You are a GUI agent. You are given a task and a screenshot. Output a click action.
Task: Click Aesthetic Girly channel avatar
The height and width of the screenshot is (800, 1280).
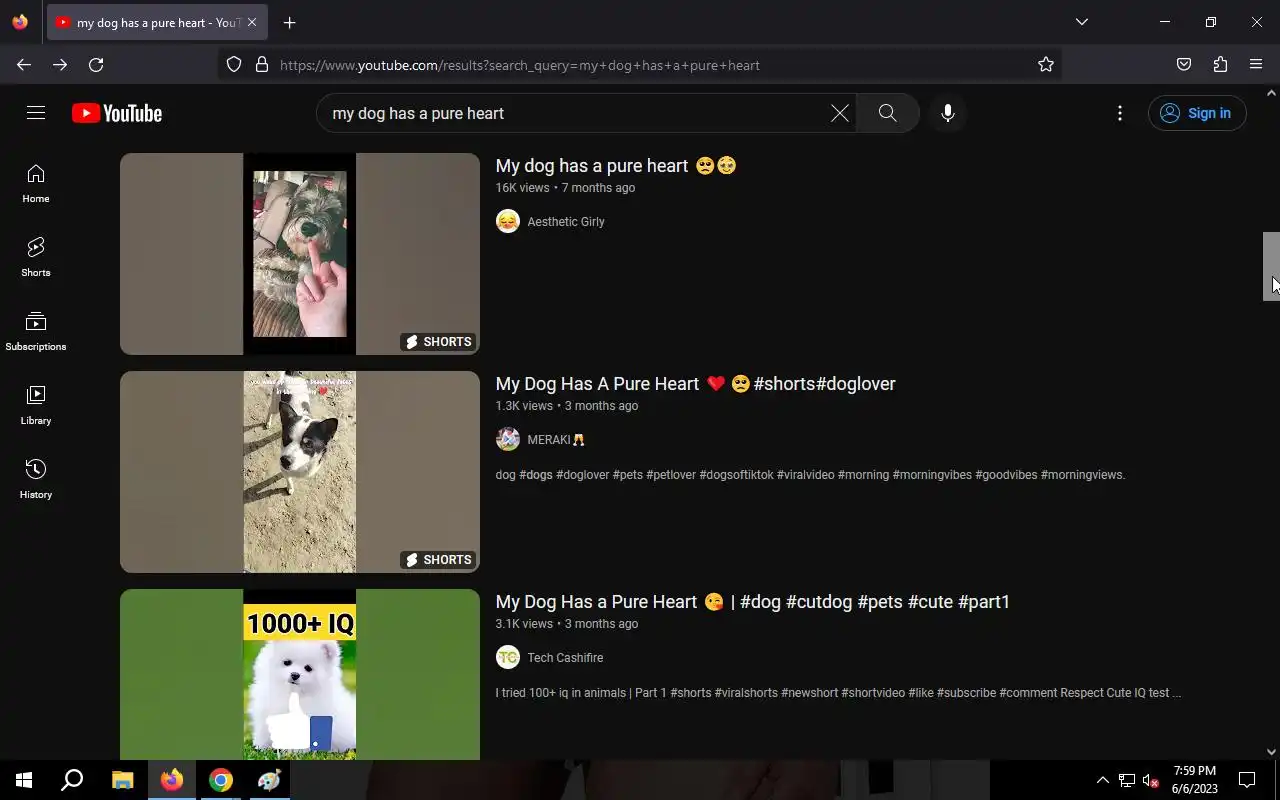pos(508,222)
